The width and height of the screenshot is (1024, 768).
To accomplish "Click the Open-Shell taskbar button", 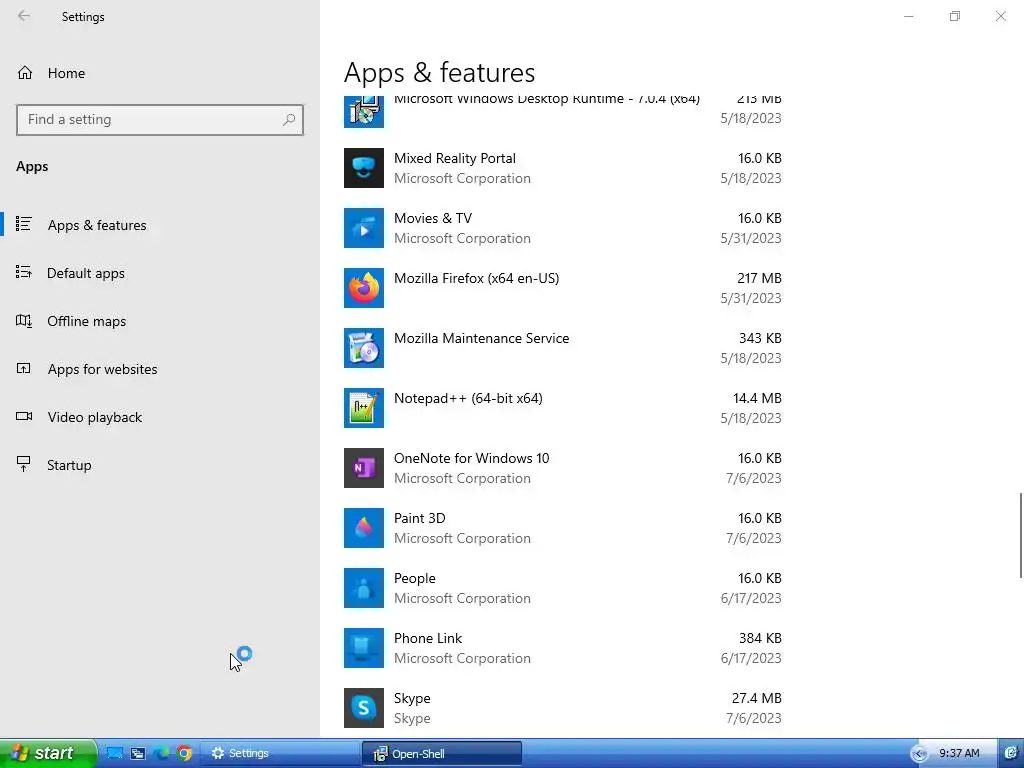I will pos(441,754).
